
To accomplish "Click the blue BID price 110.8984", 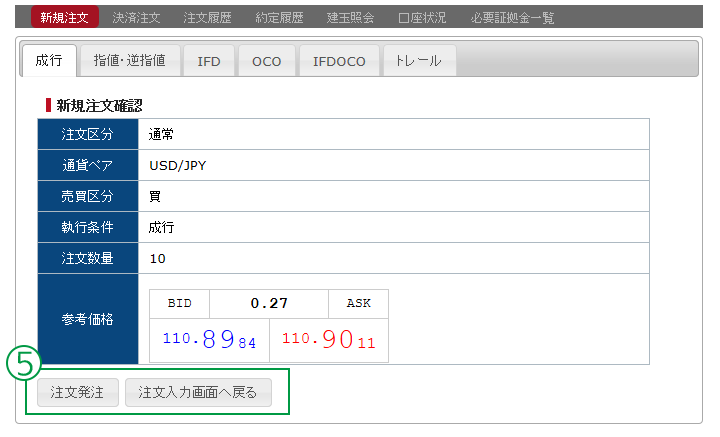I will (209, 340).
